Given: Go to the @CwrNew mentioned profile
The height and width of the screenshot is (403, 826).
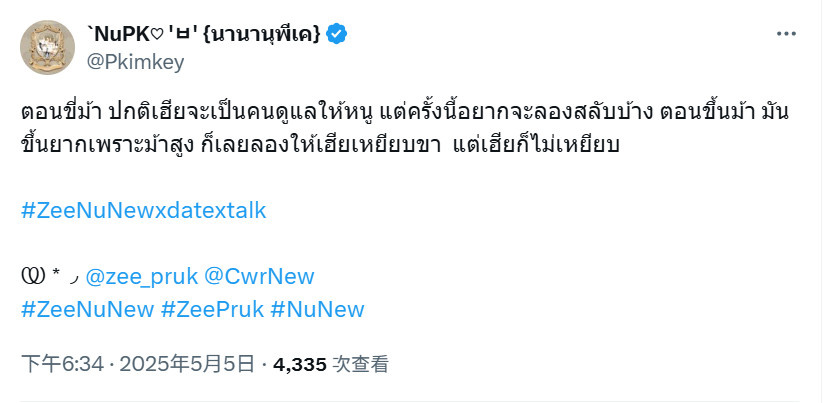Looking at the screenshot, I should pyautogui.click(x=259, y=277).
